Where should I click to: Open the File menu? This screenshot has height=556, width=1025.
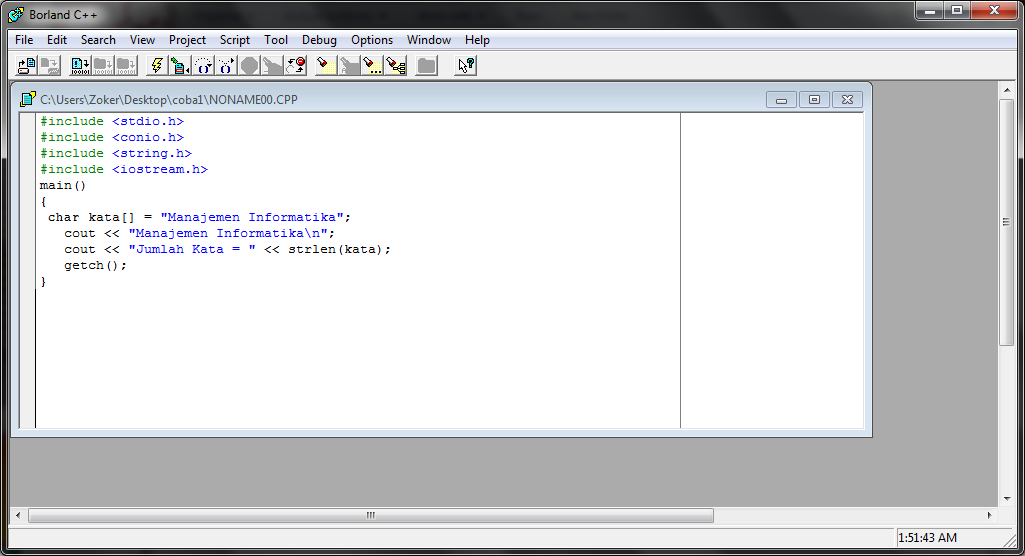click(x=24, y=40)
